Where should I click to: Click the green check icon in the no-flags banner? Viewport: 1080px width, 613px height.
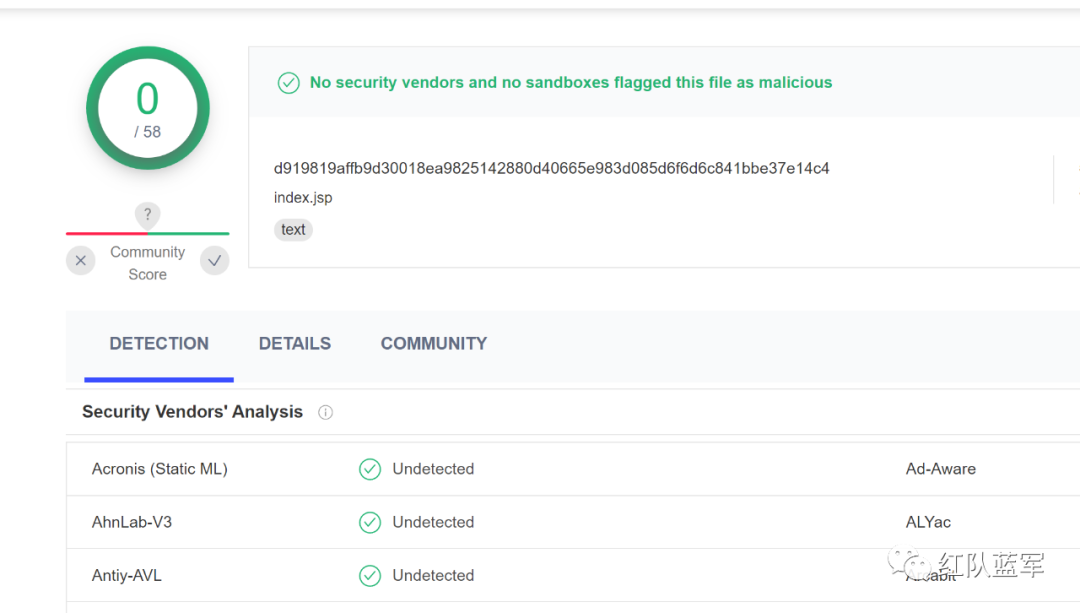pos(289,83)
